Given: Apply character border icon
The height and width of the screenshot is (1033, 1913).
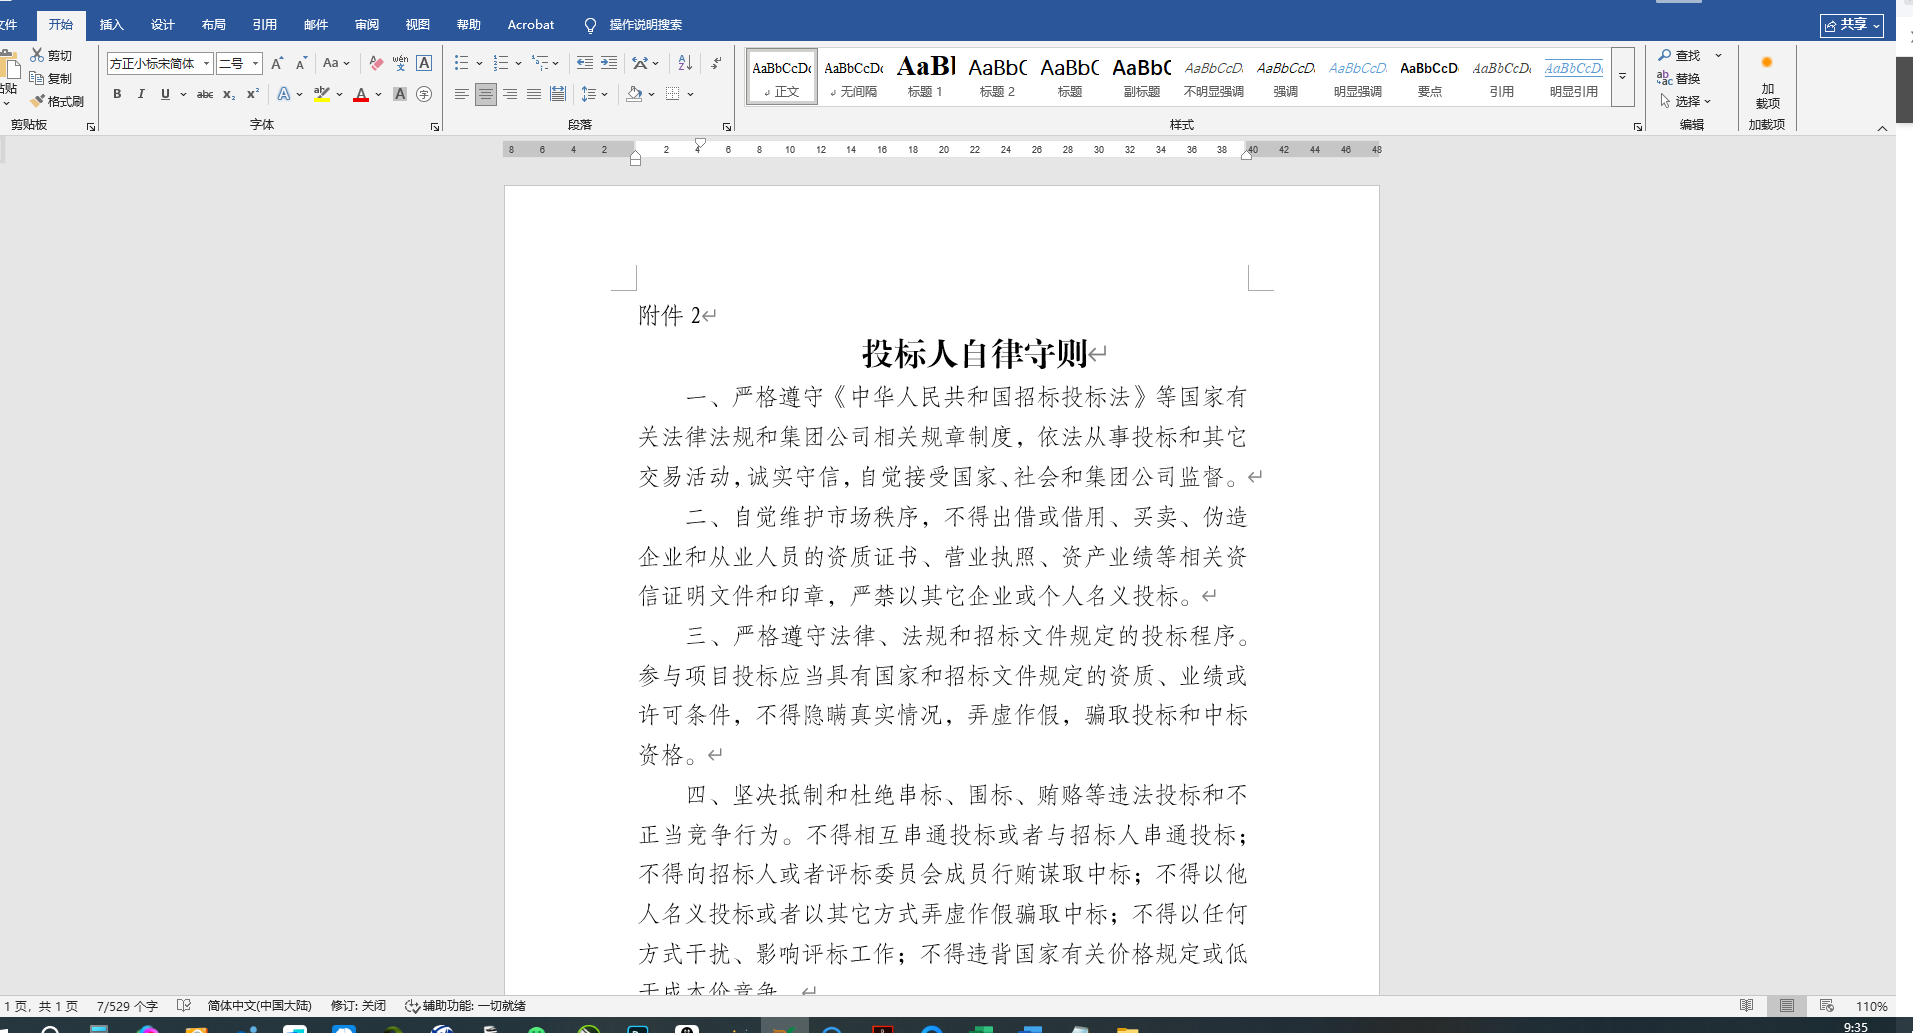Looking at the screenshot, I should coord(424,63).
